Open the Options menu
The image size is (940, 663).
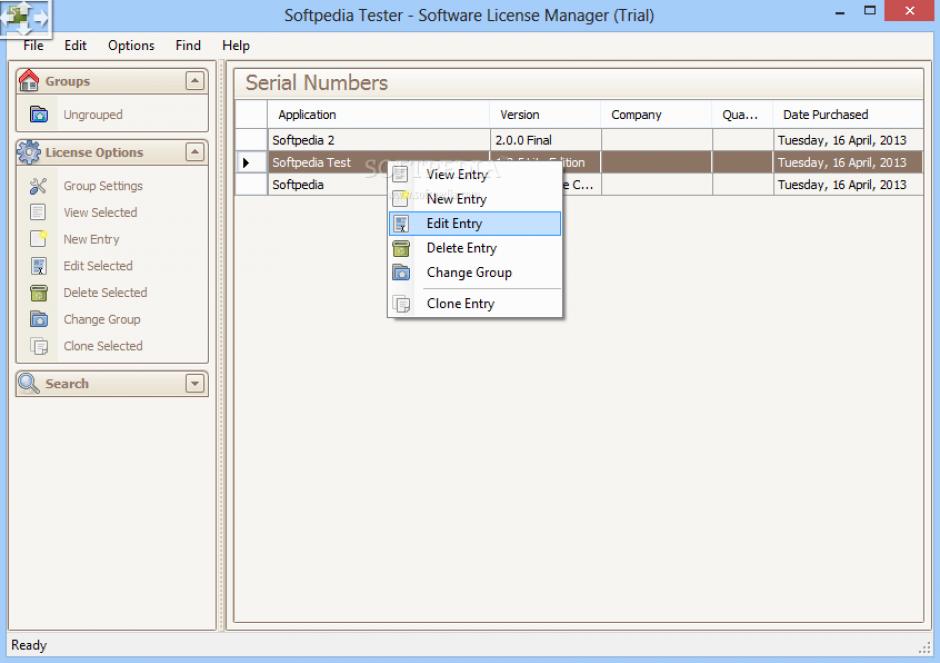pos(131,46)
